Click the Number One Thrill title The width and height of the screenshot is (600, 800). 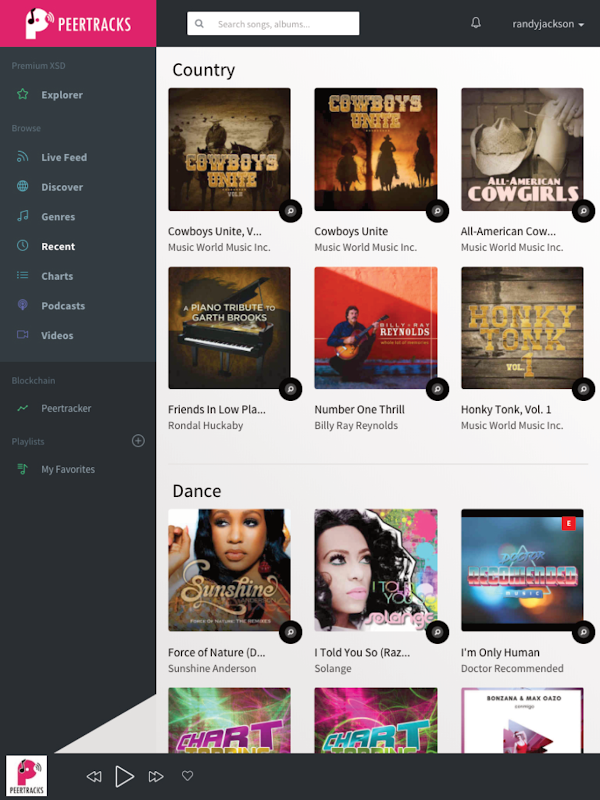pyautogui.click(x=359, y=409)
